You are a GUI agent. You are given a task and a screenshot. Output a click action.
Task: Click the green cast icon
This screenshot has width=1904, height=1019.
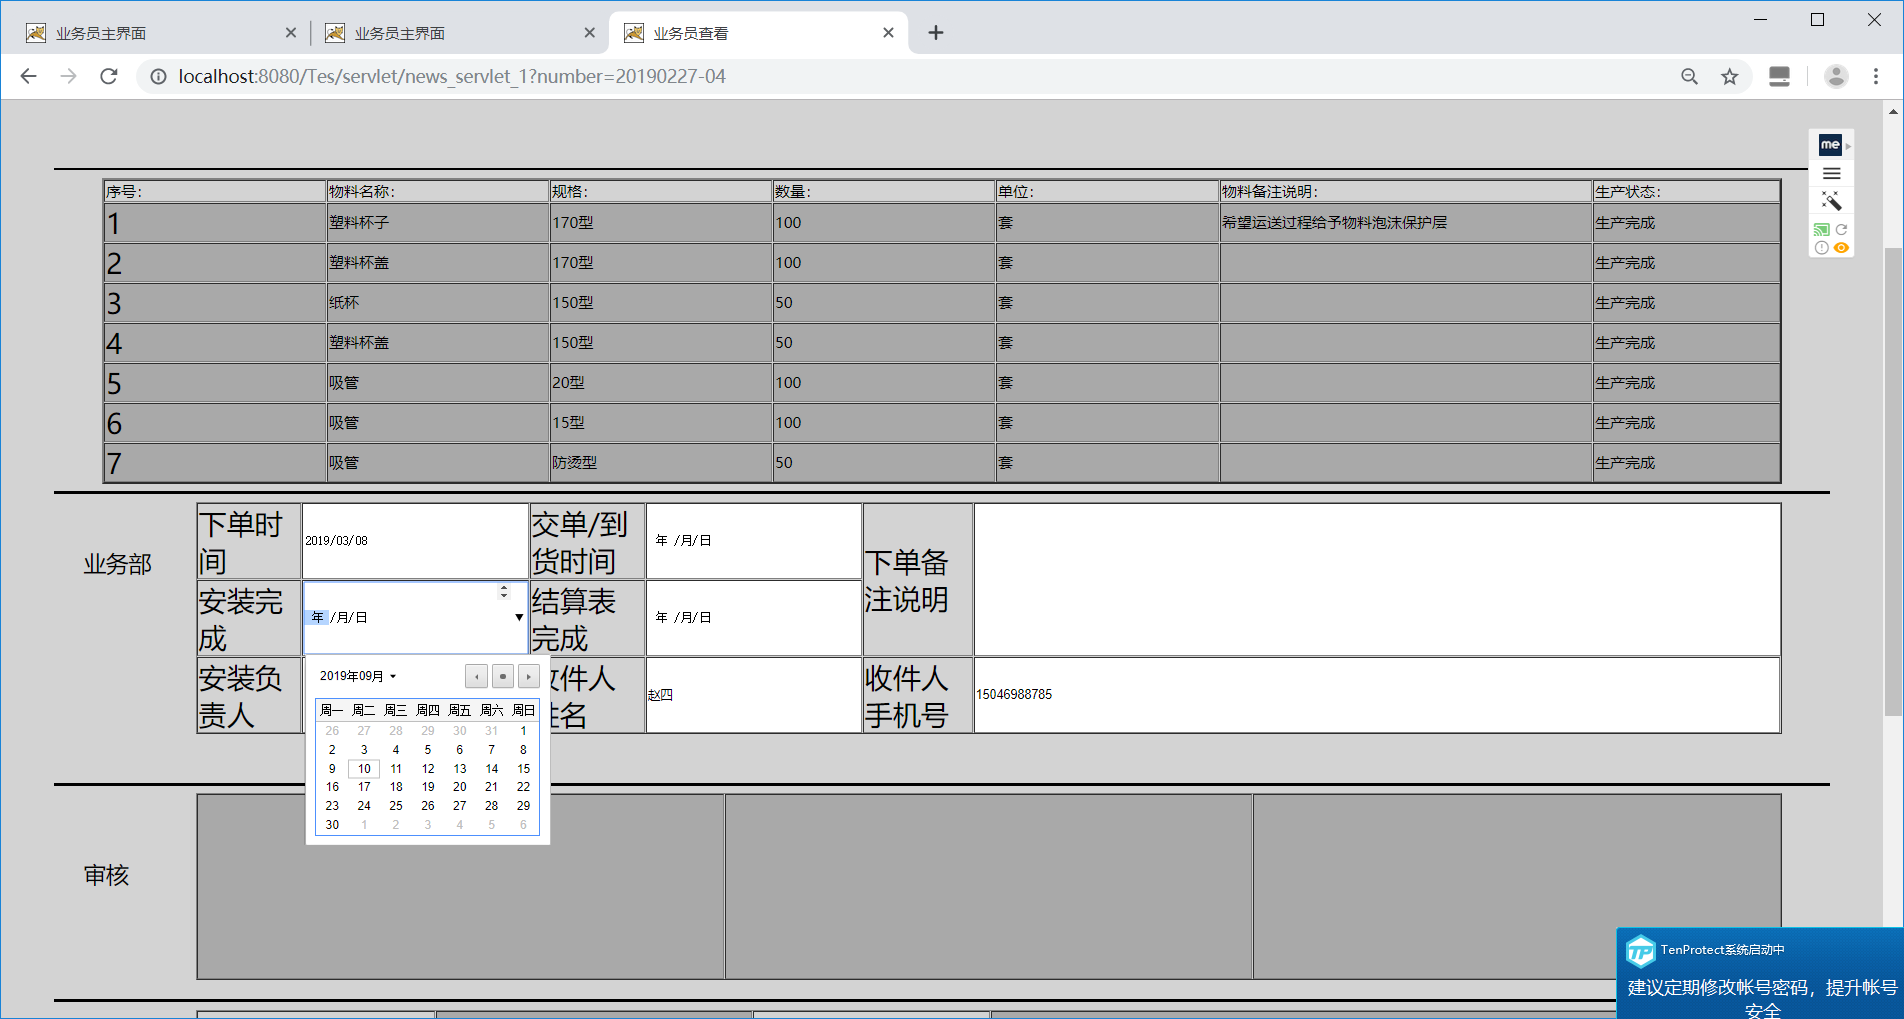pyautogui.click(x=1822, y=230)
